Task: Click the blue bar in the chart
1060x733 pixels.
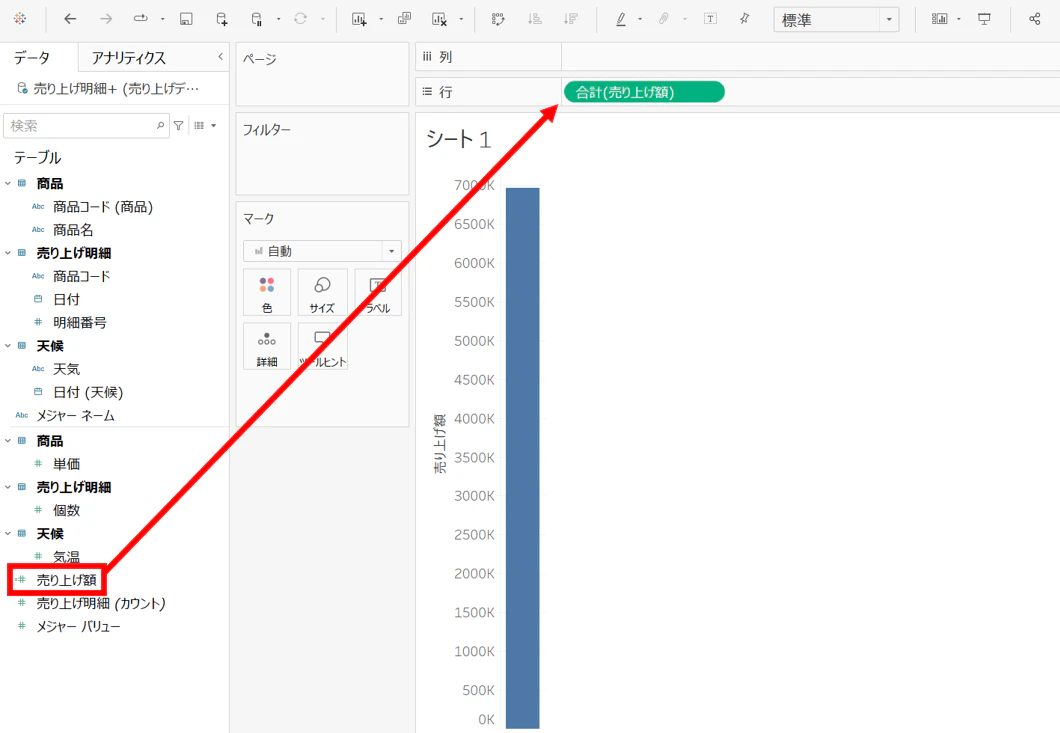Action: click(523, 458)
